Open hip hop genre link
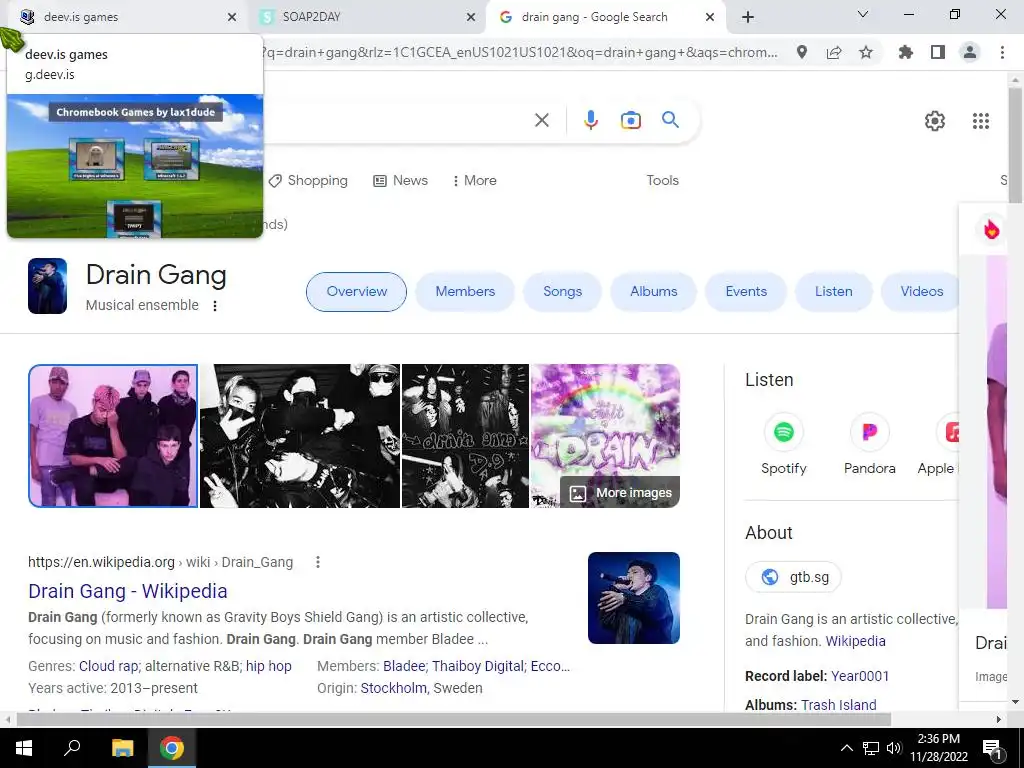1024x768 pixels. point(268,666)
